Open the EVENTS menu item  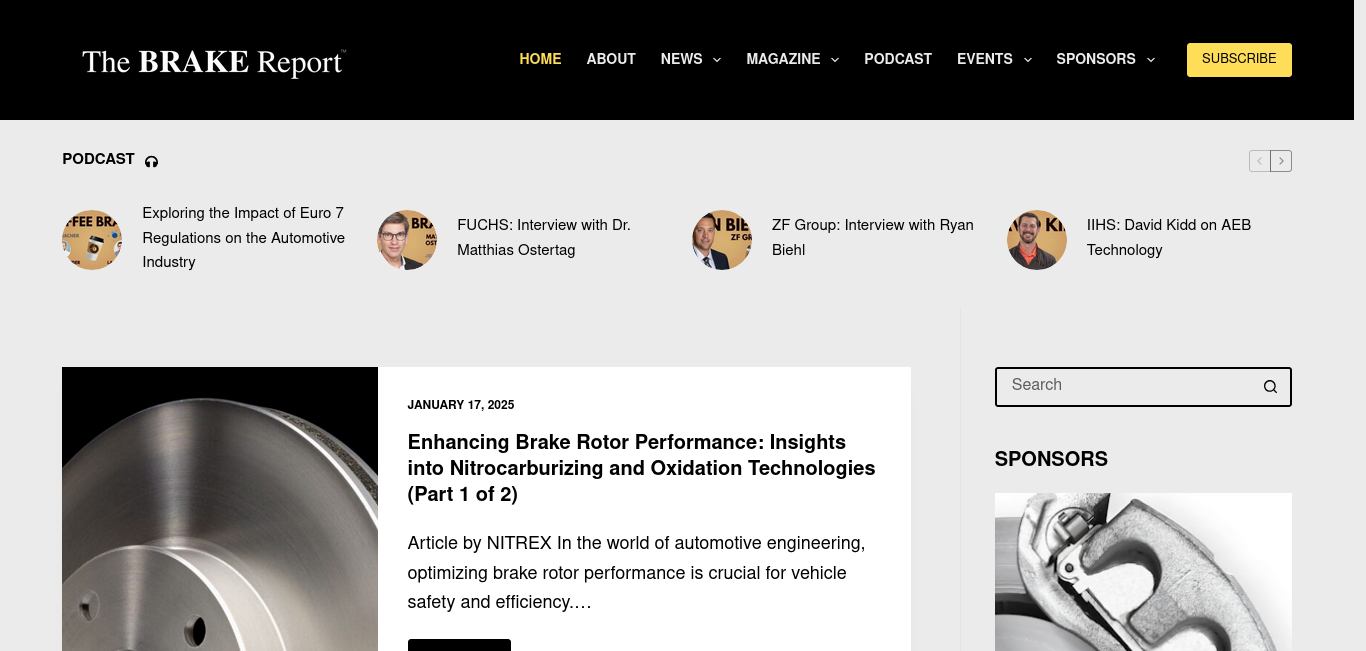point(985,60)
